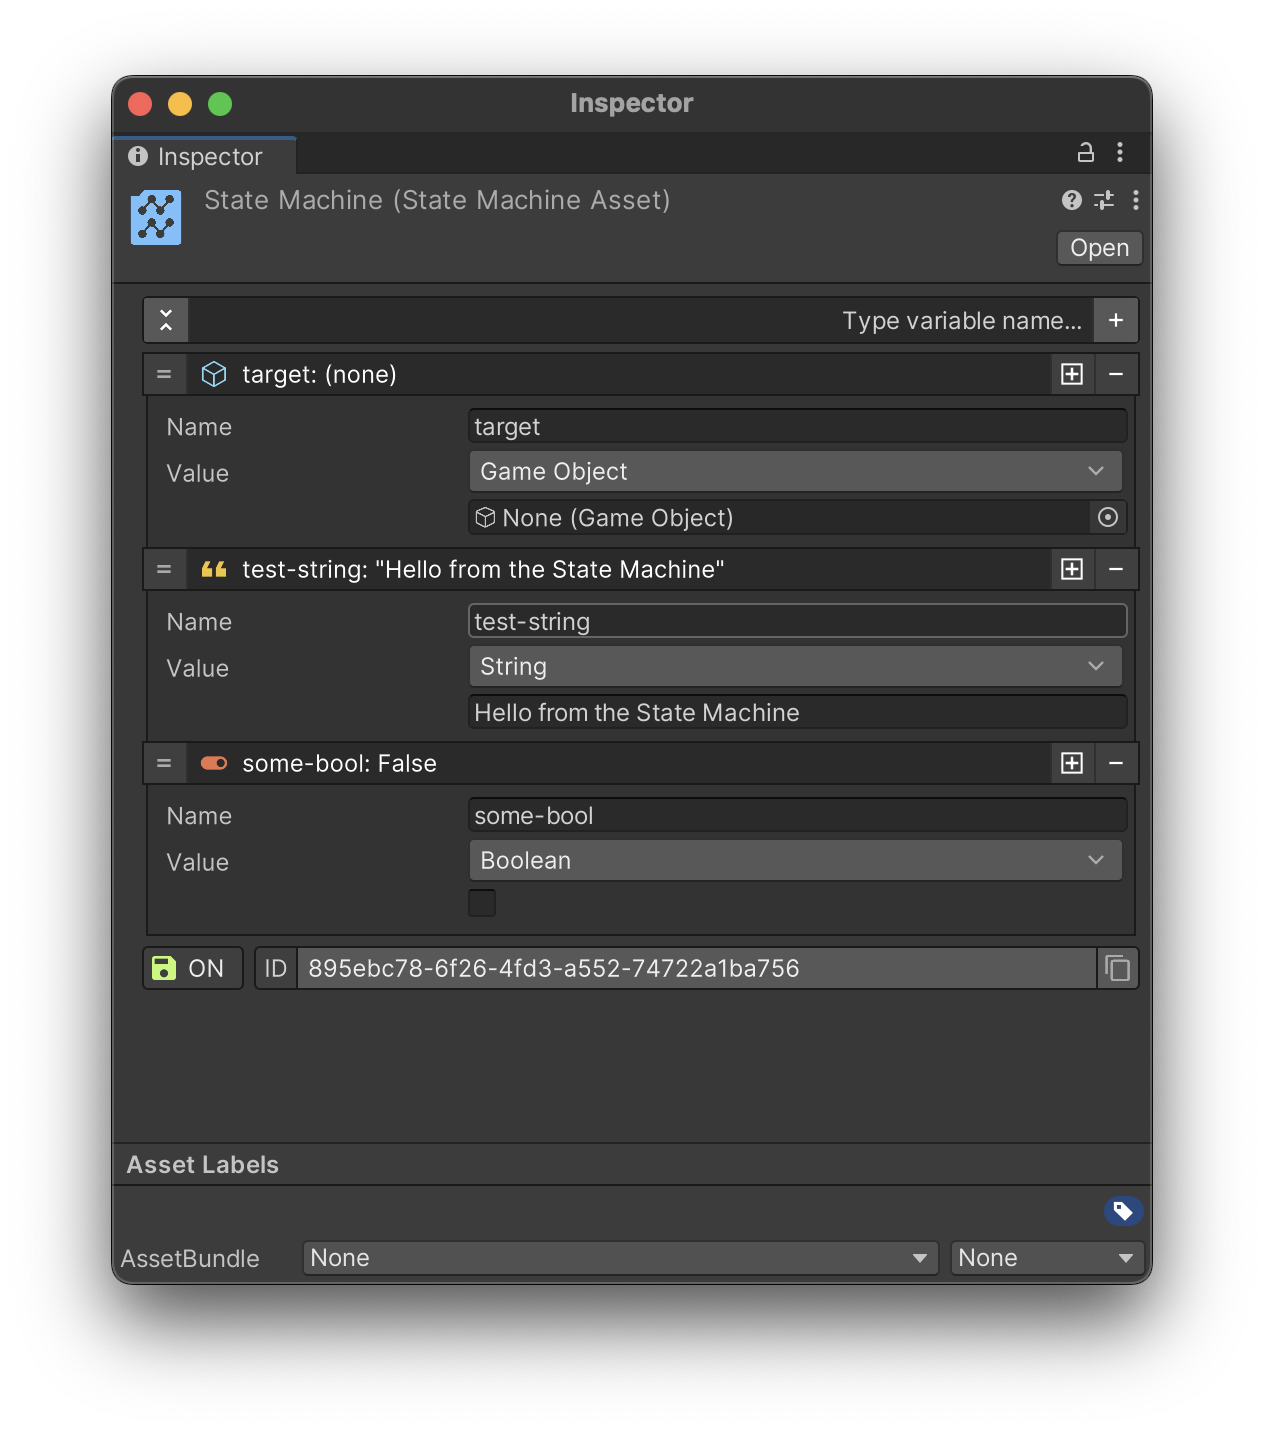
Task: Toggle the some-bool value checkbox
Action: point(482,903)
